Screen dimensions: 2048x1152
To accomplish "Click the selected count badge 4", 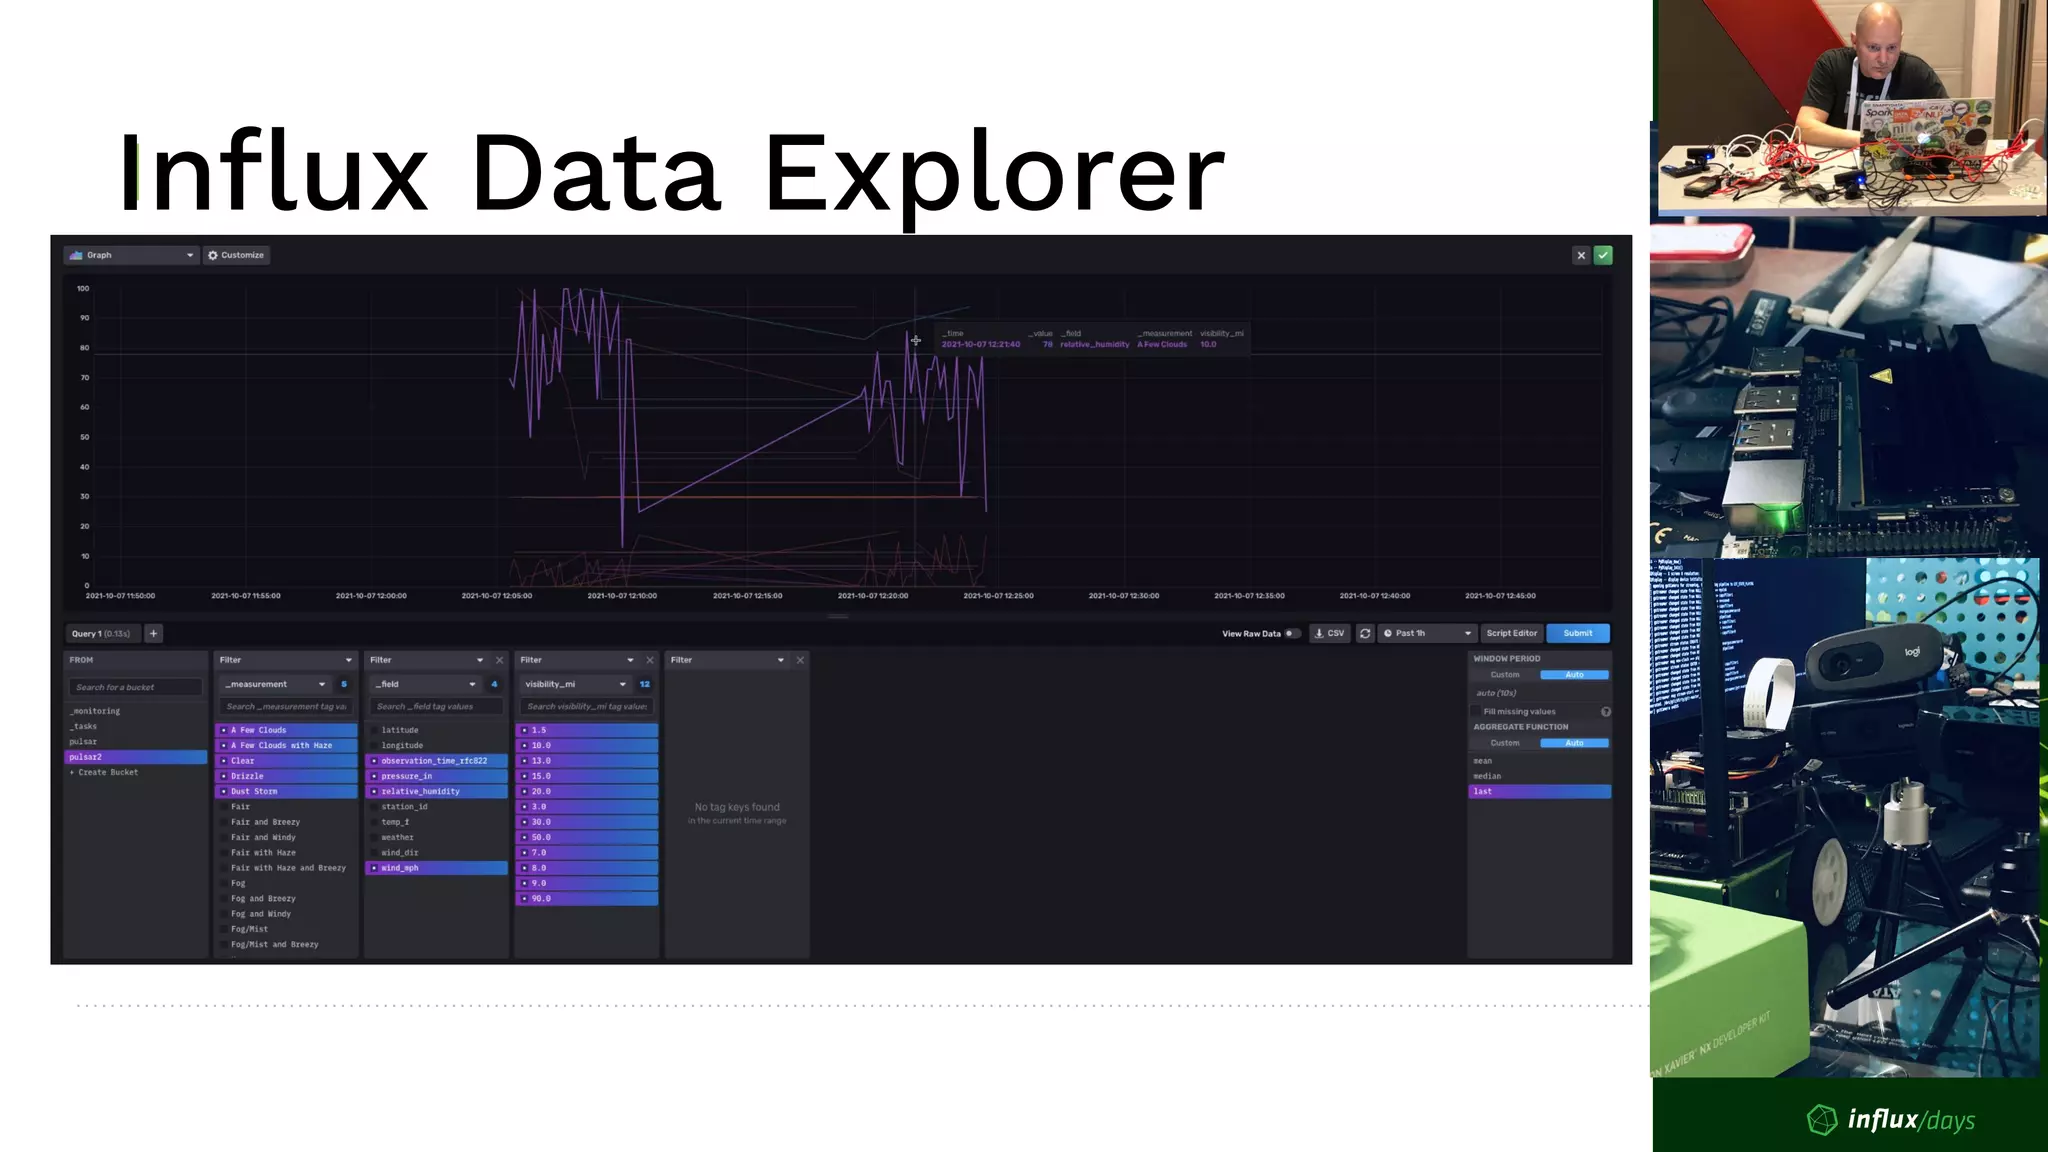I will pos(494,684).
